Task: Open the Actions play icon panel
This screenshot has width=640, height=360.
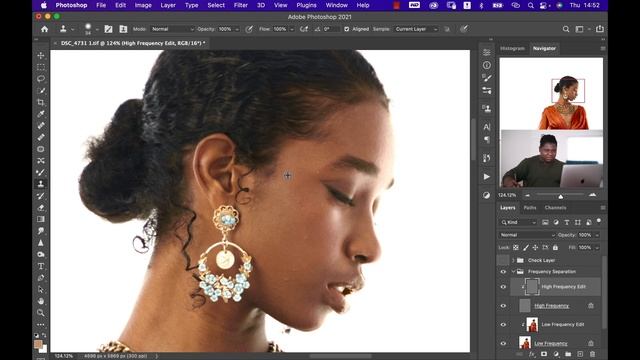Action: 487,177
